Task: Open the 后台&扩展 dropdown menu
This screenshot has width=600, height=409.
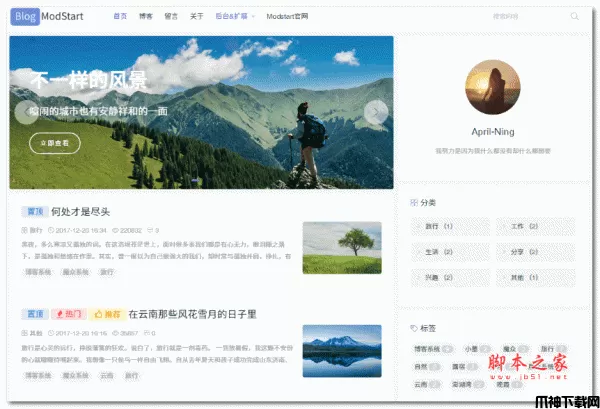Action: [x=235, y=16]
